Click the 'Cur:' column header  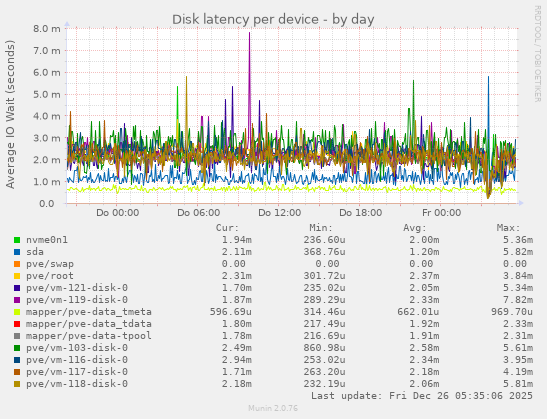coord(227,228)
